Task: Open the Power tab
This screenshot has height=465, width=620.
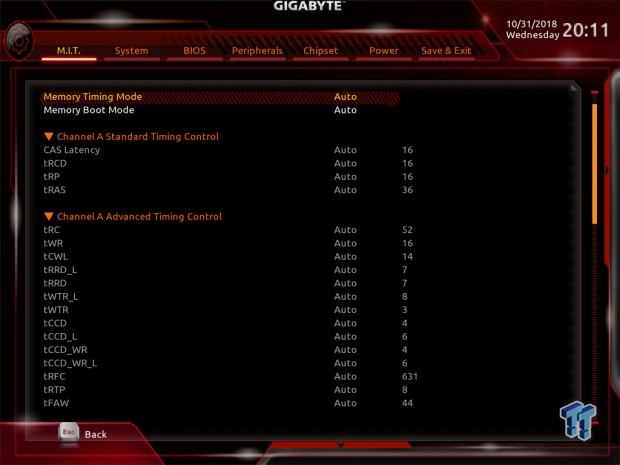Action: (384, 51)
